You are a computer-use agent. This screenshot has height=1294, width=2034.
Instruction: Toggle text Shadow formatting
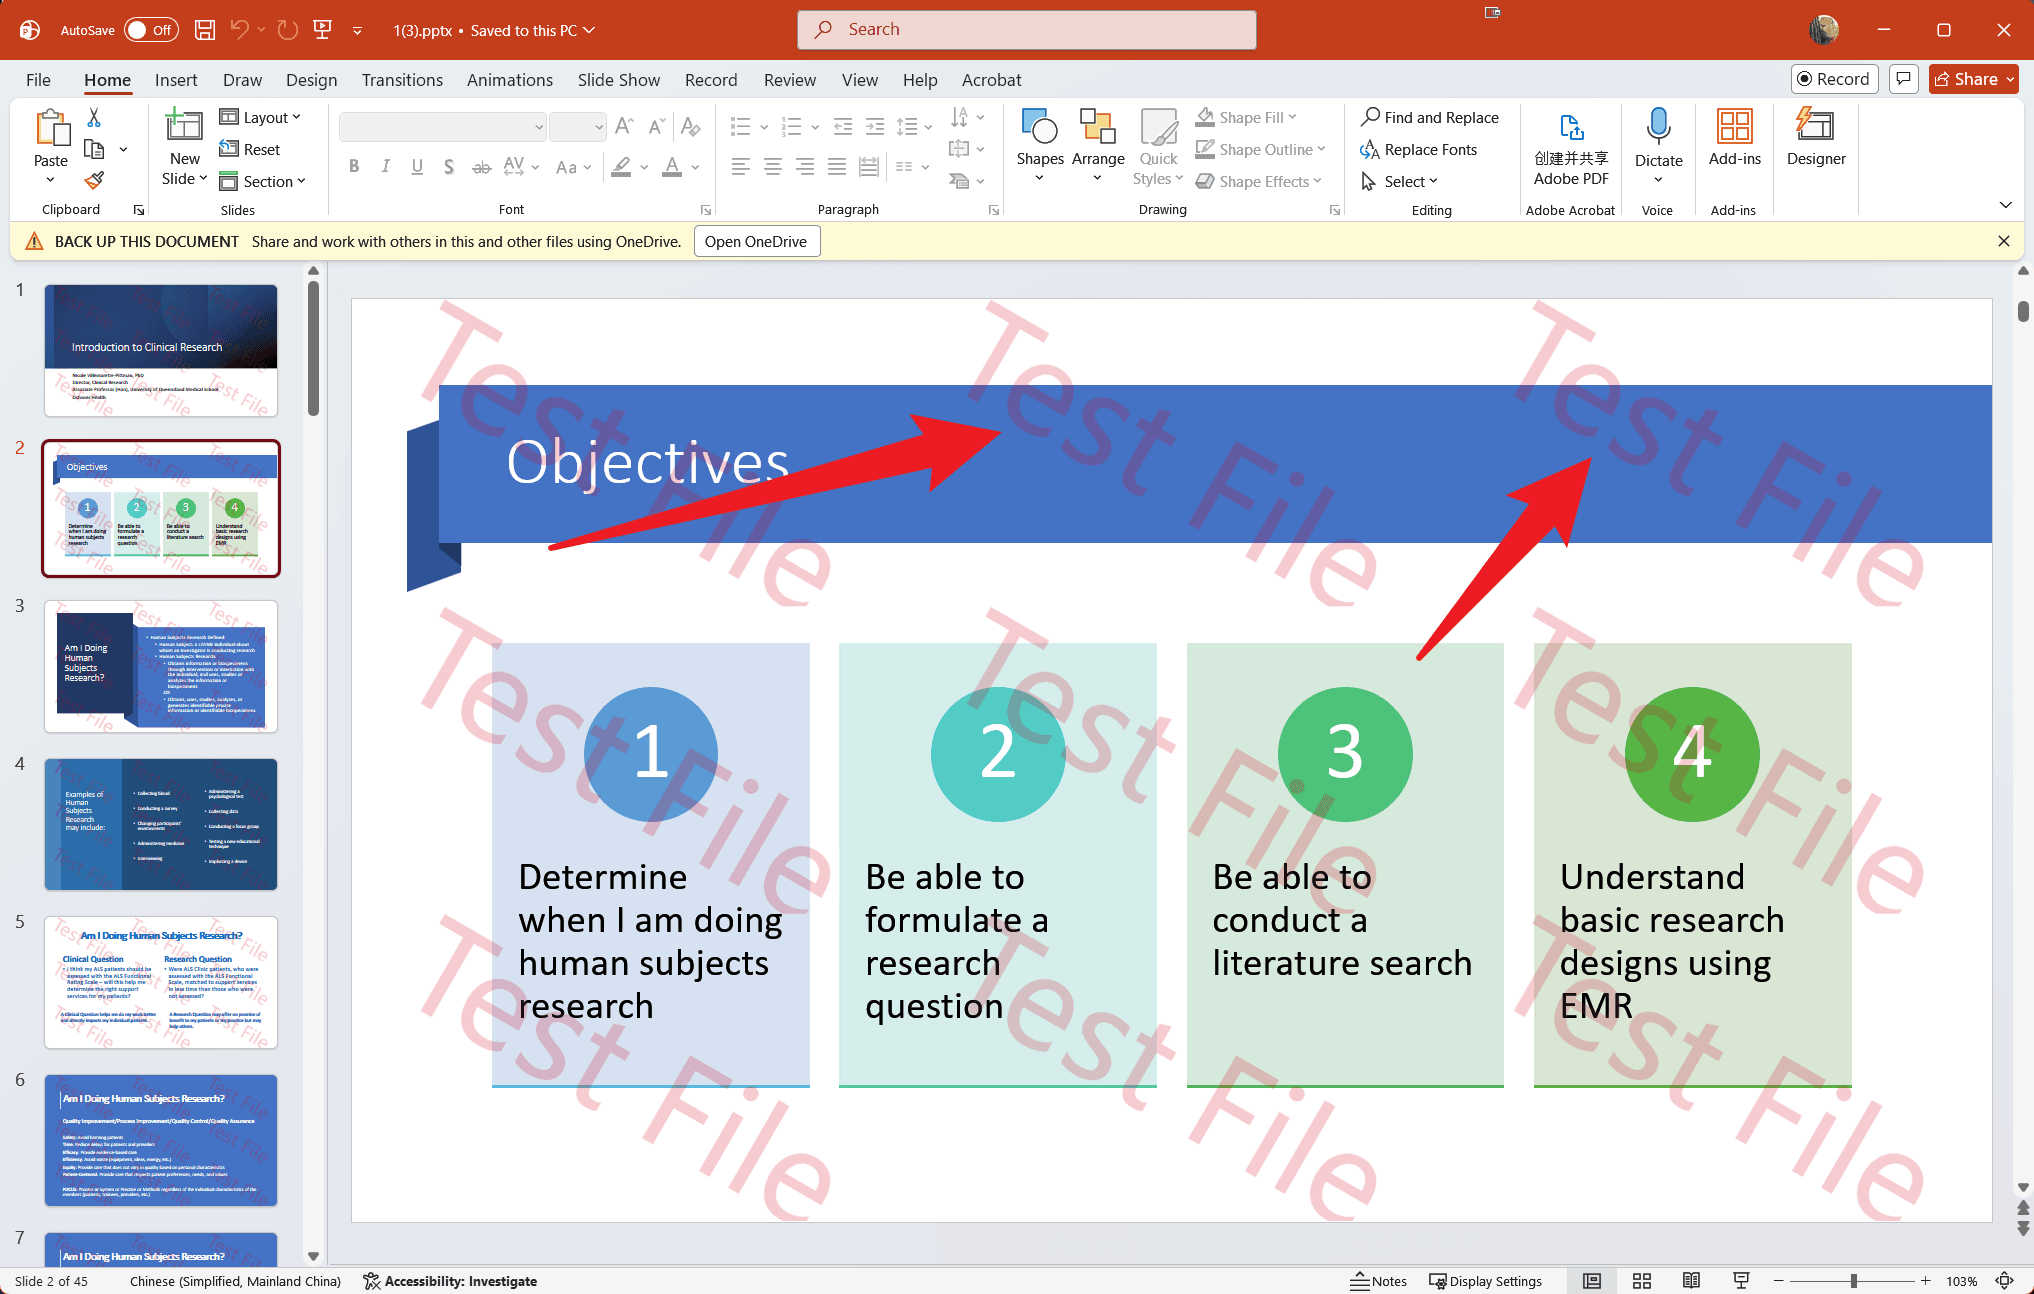tap(449, 167)
